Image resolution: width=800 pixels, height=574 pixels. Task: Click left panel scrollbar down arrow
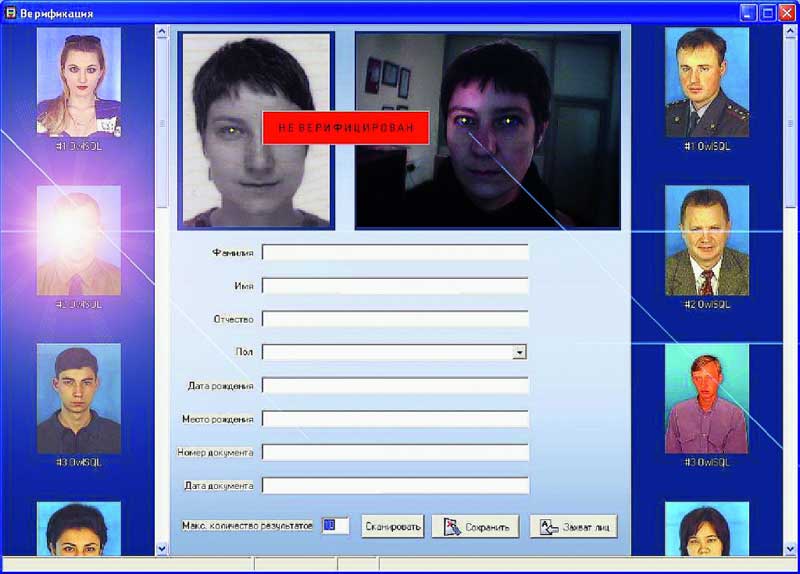[162, 549]
